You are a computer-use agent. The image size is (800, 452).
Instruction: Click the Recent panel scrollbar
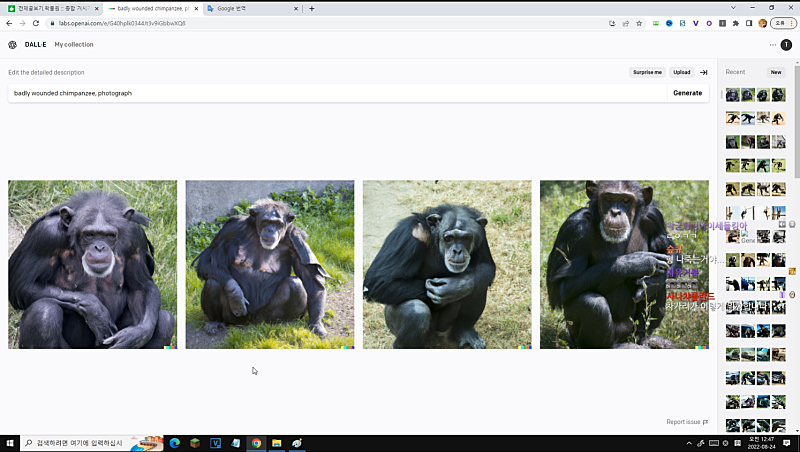coord(796,120)
